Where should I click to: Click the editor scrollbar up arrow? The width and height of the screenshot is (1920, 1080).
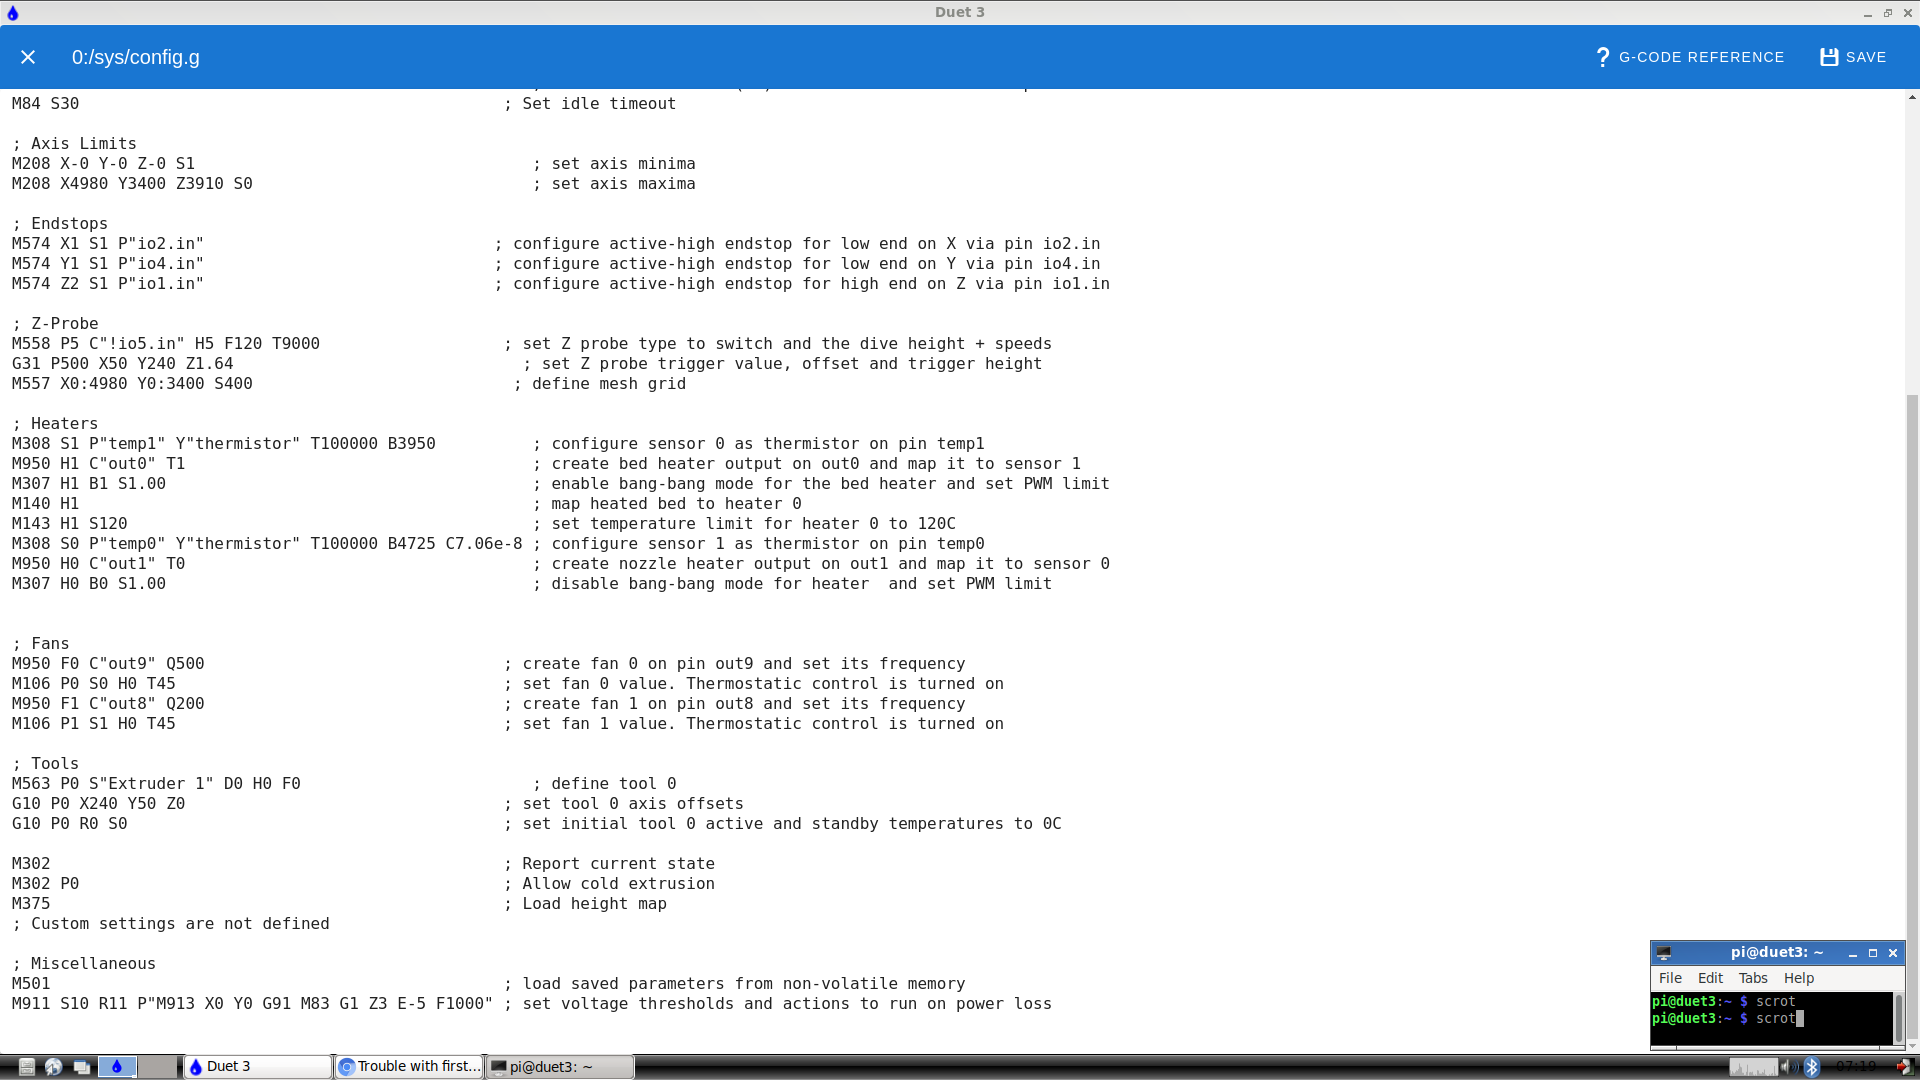click(x=1912, y=97)
